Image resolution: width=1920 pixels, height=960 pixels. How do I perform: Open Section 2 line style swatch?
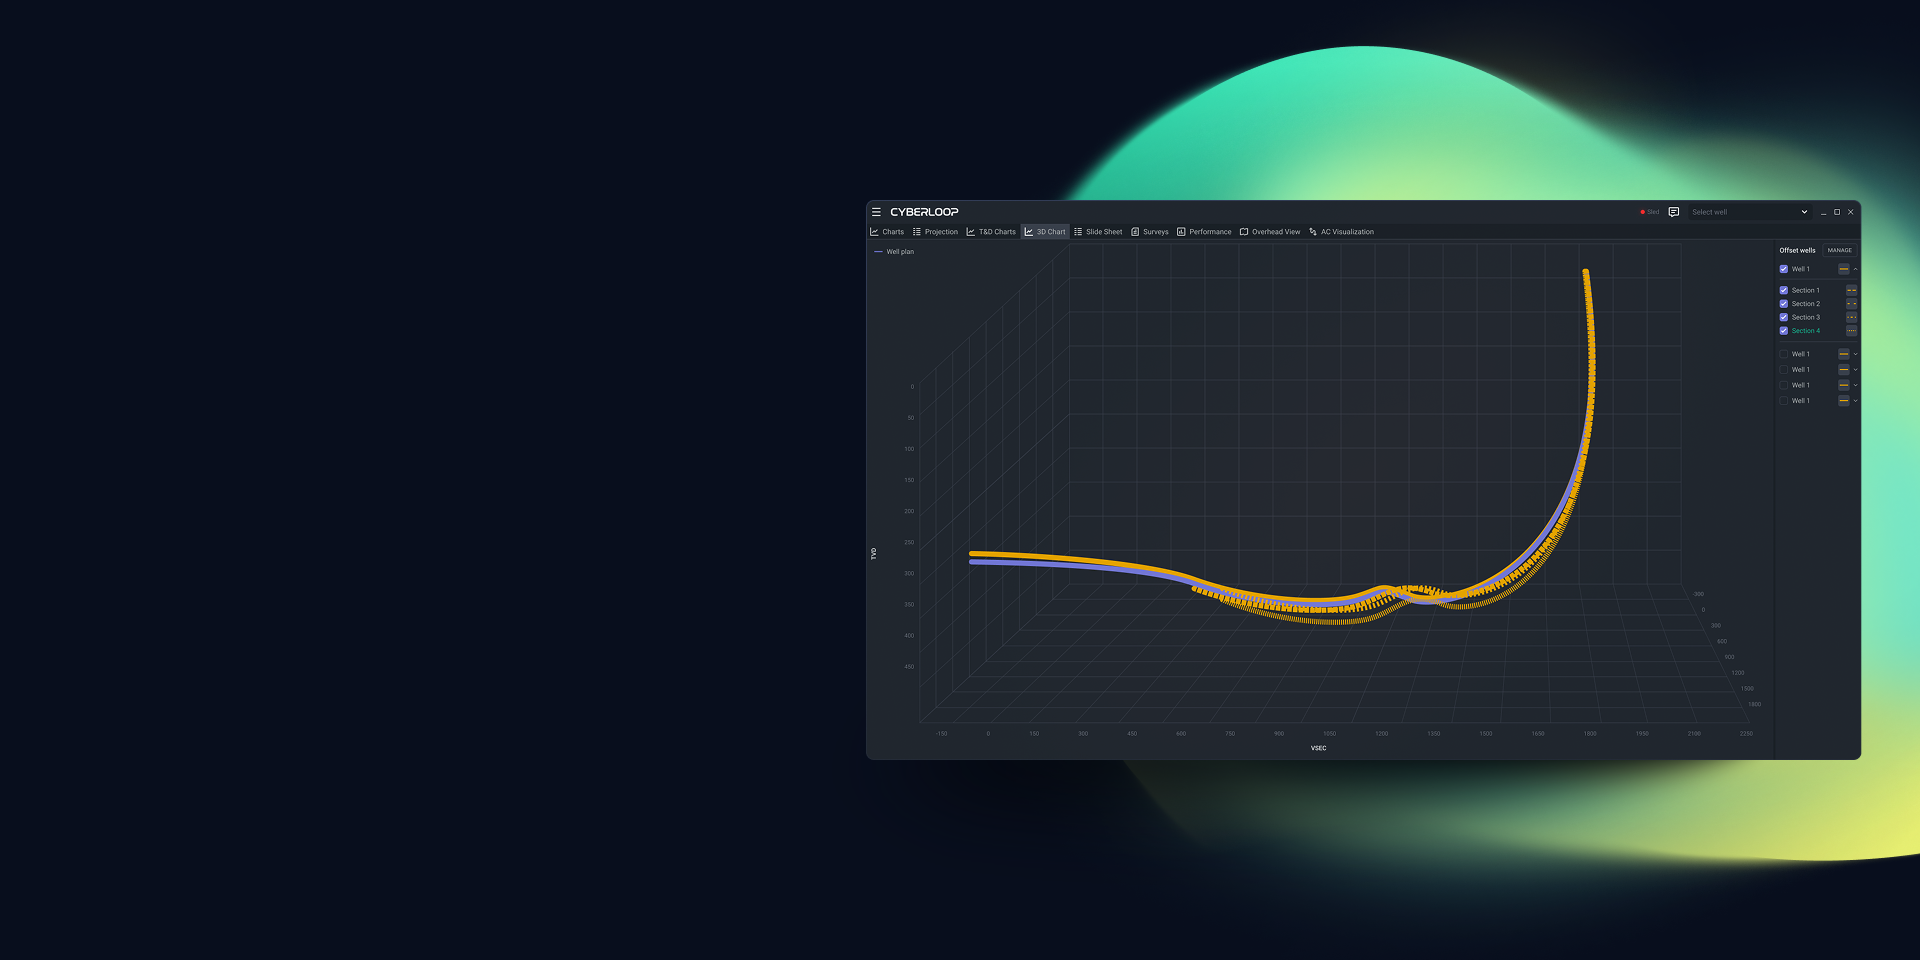(1851, 304)
